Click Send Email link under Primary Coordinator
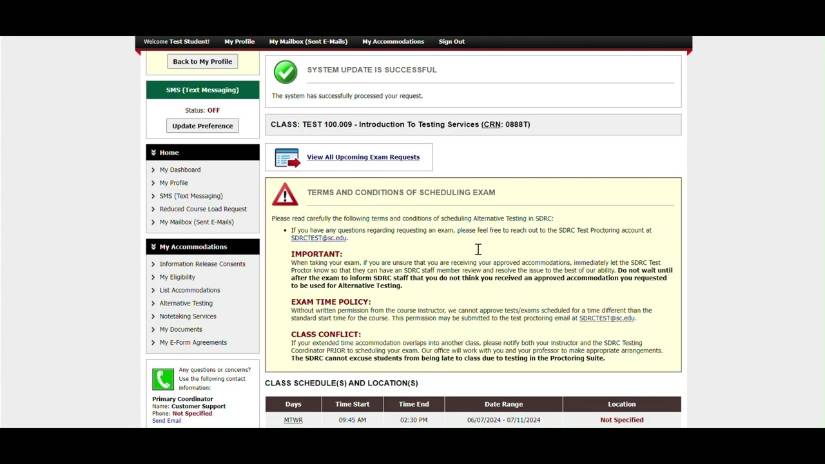Image resolution: width=825 pixels, height=464 pixels. [x=166, y=421]
